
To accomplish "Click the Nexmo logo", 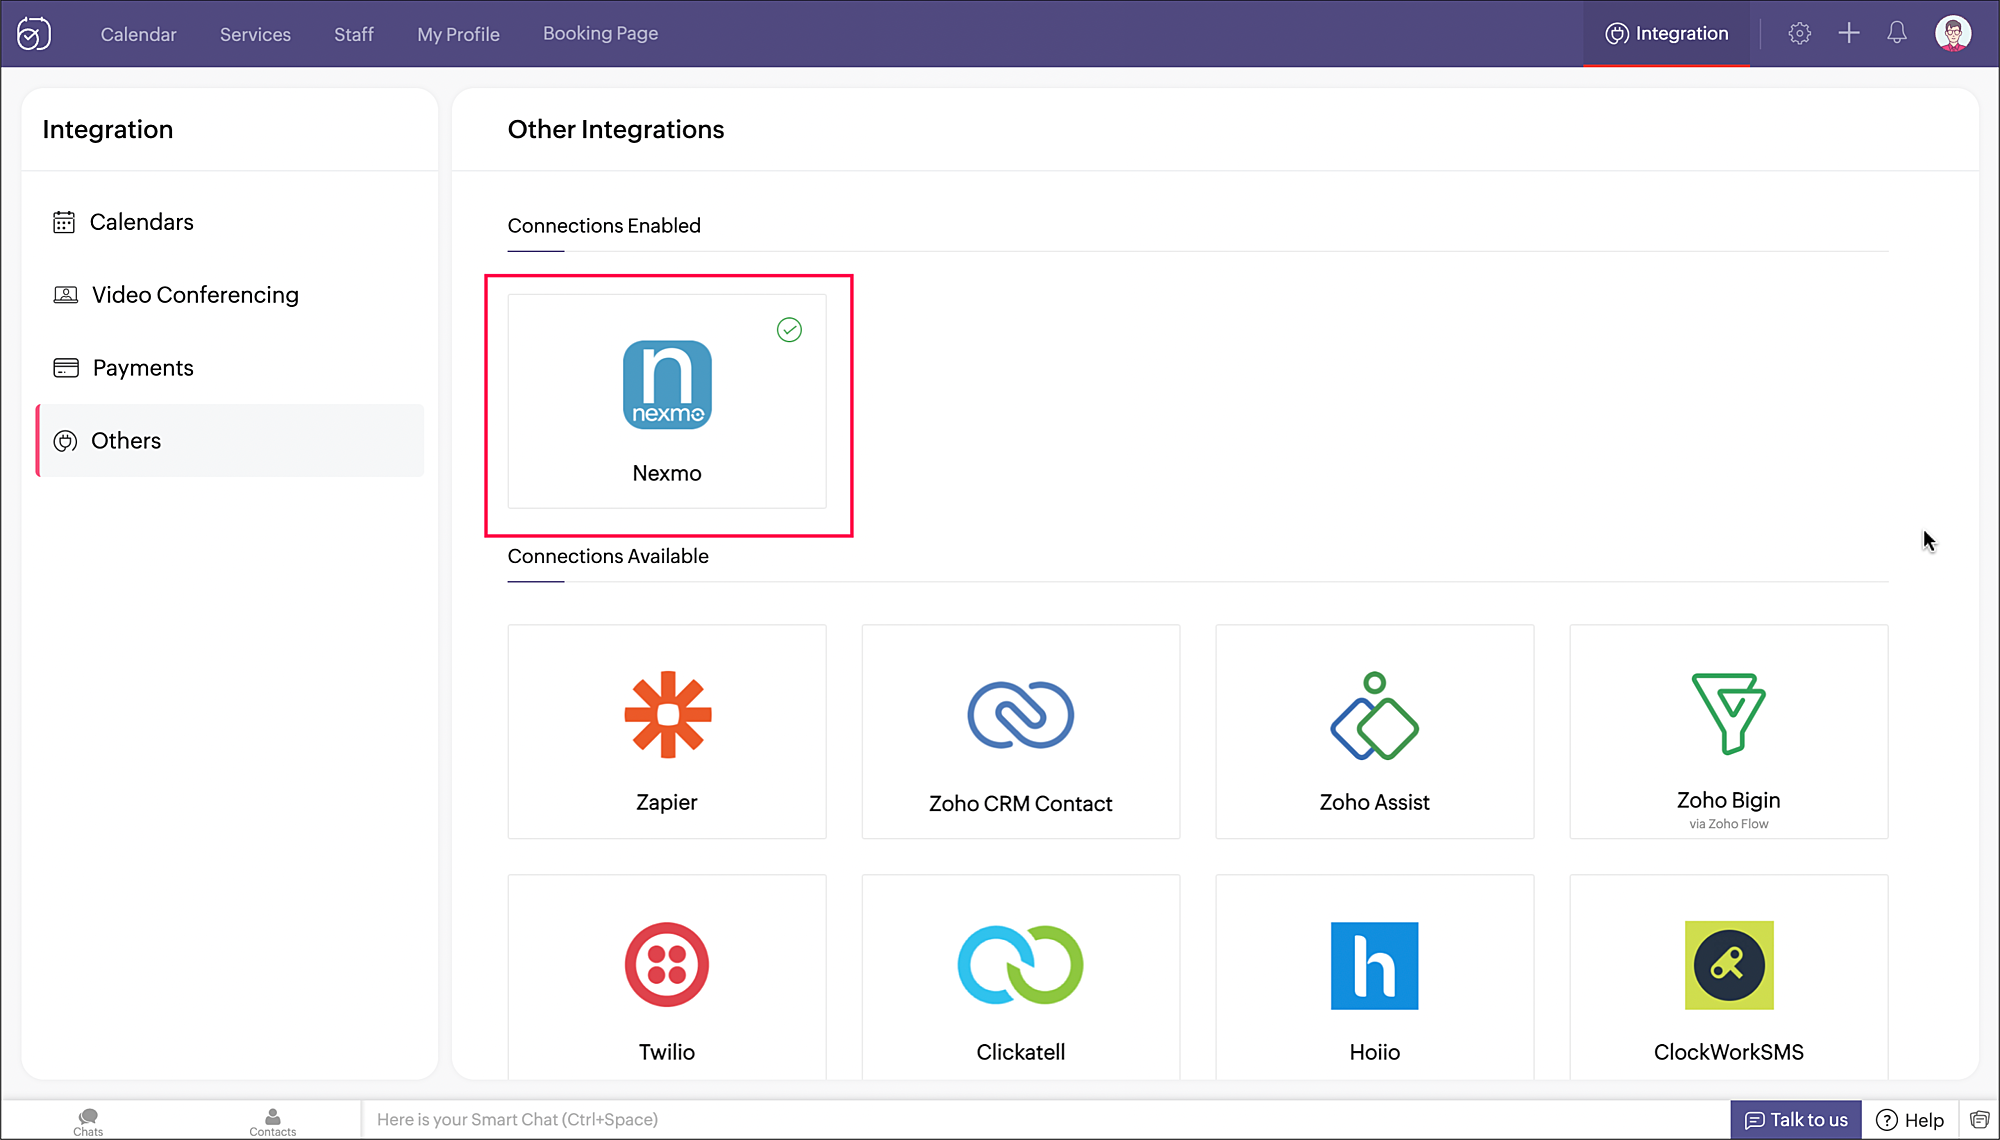I will tap(667, 385).
